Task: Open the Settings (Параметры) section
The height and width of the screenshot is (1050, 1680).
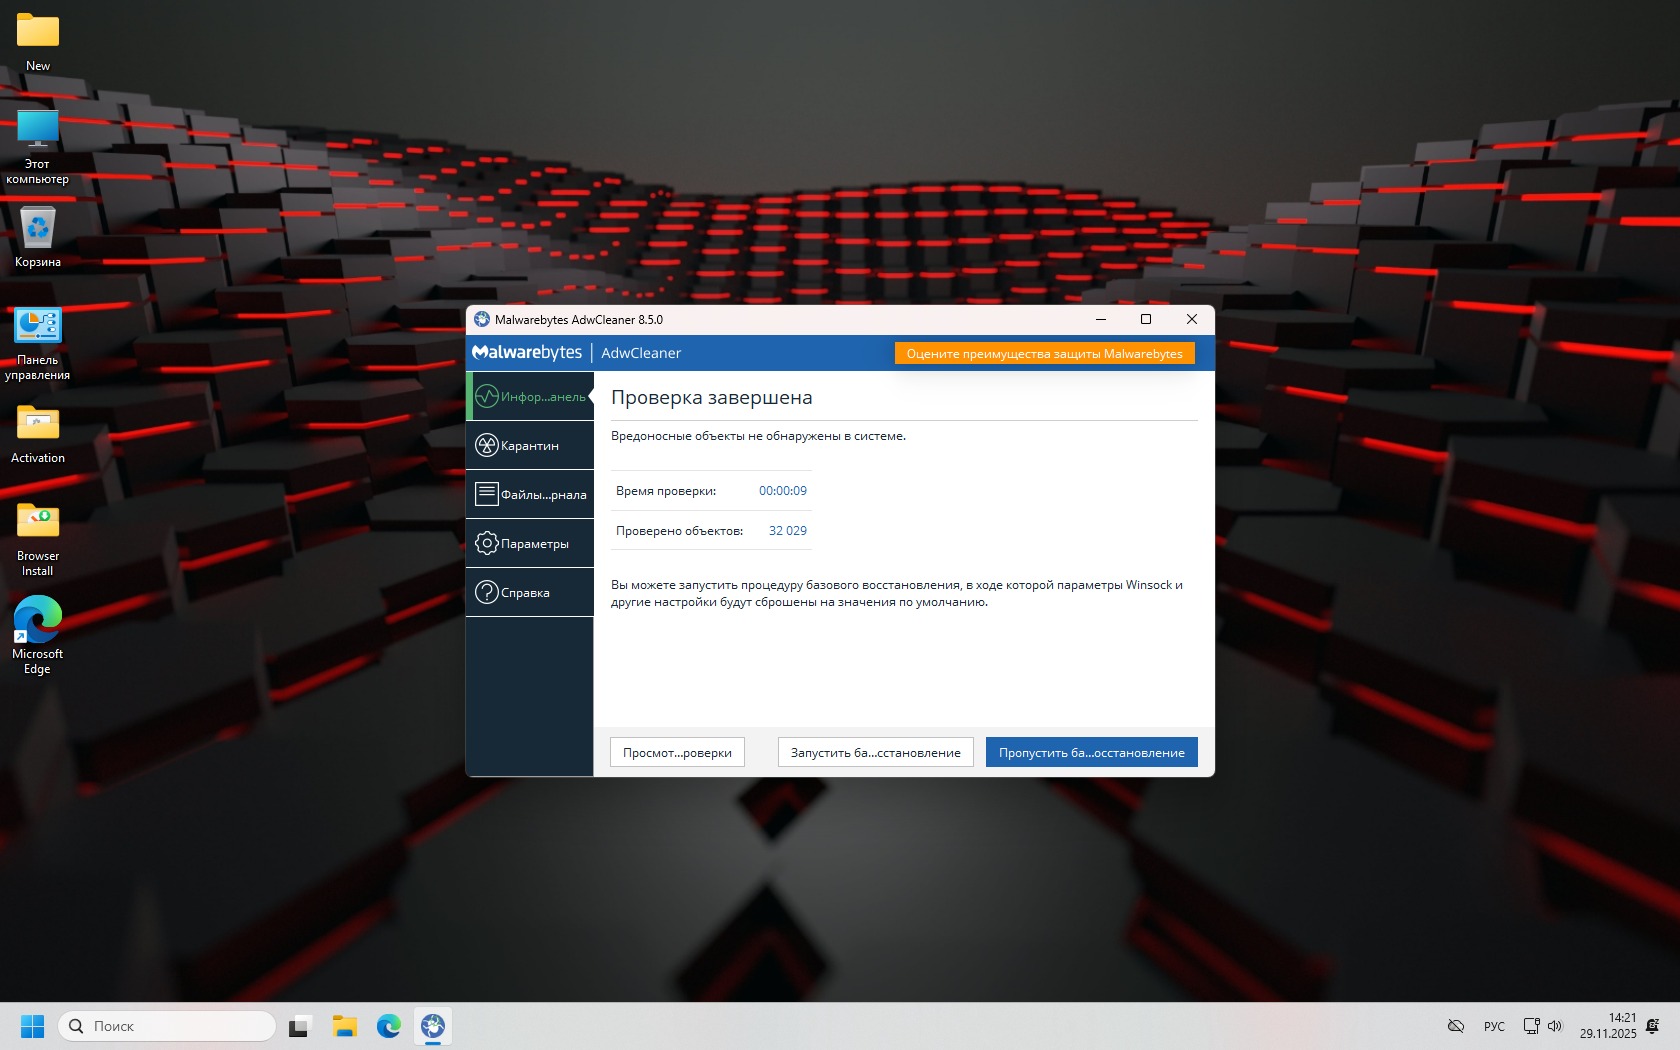Action: click(530, 544)
